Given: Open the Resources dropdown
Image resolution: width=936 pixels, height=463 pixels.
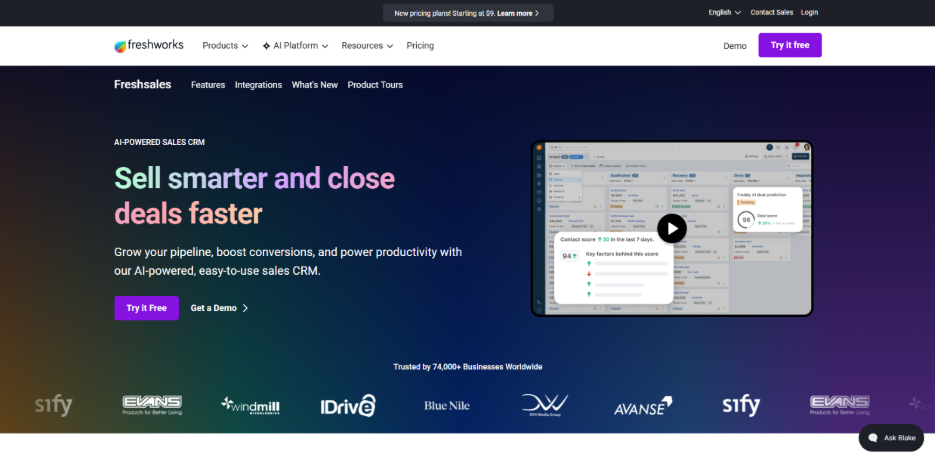Looking at the screenshot, I should click(367, 46).
